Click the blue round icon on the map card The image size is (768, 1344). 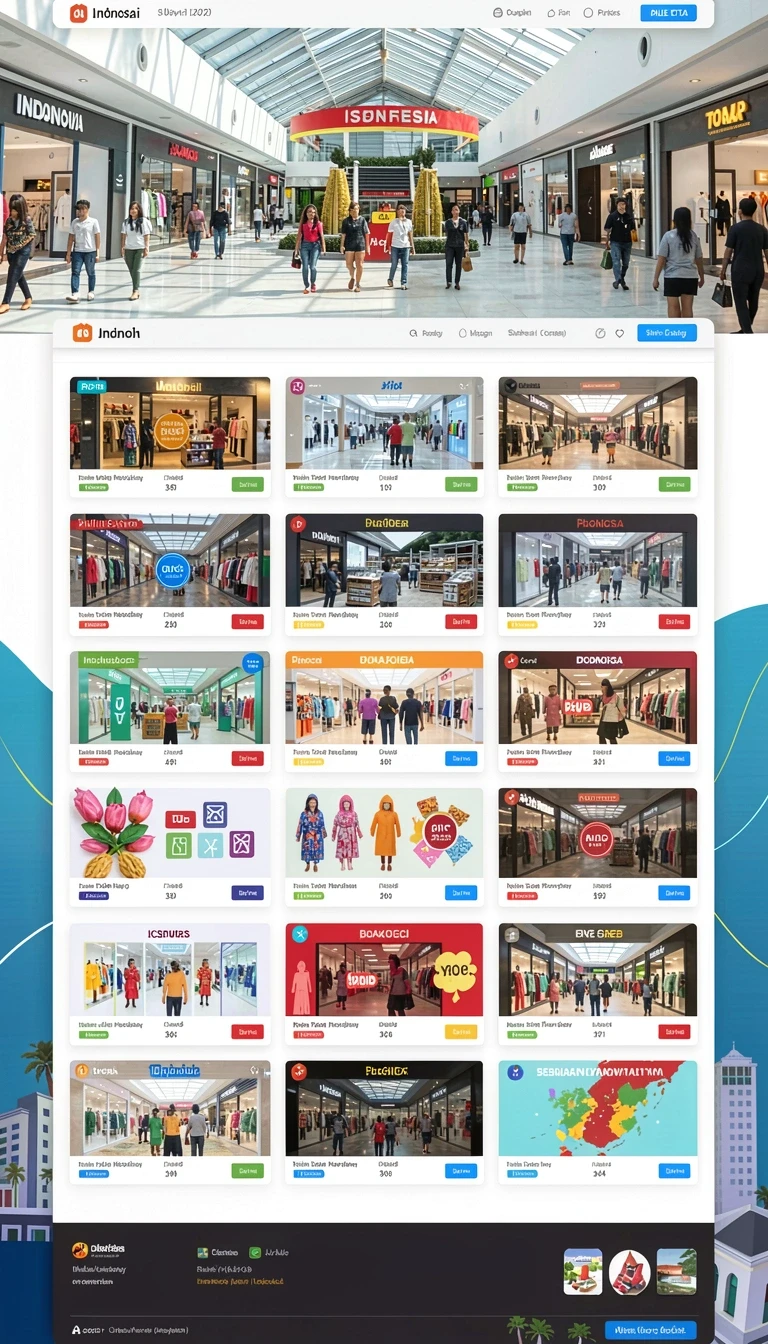[515, 1072]
